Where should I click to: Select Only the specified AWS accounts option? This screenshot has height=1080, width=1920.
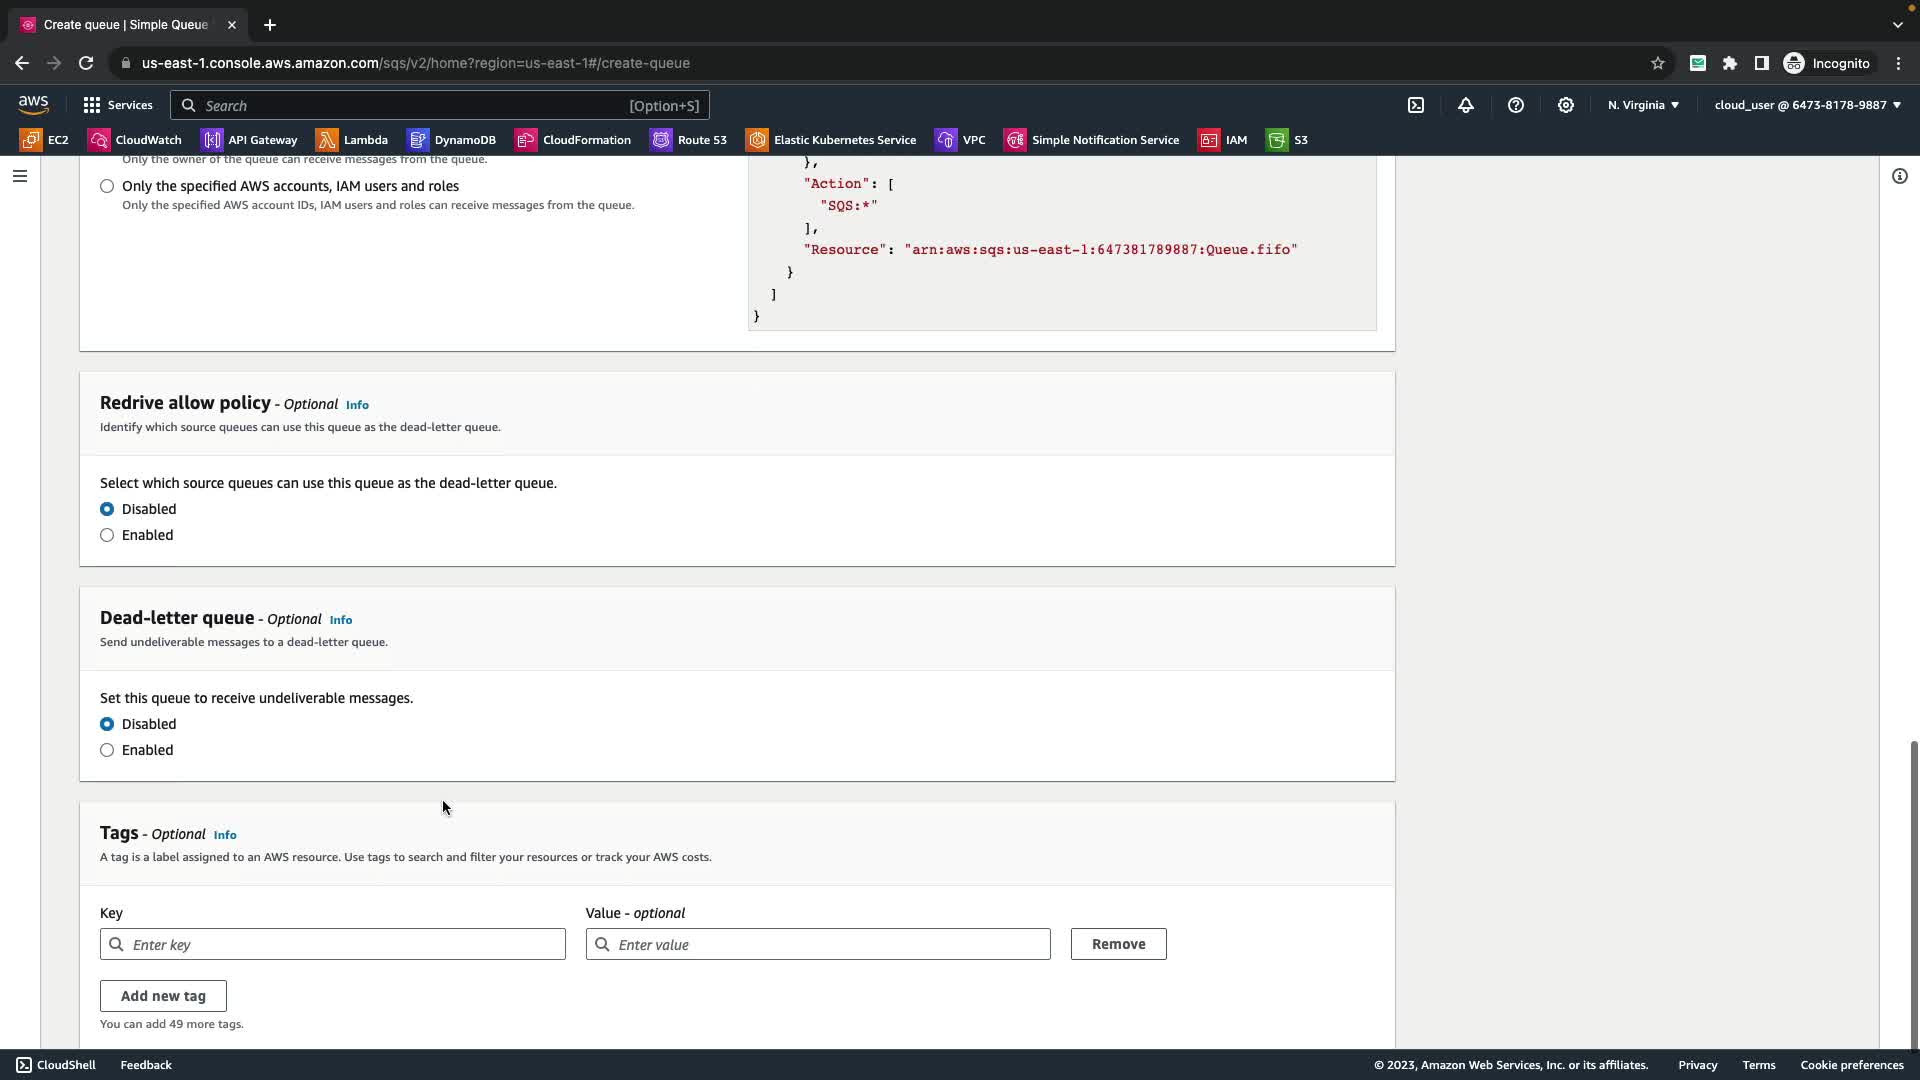[x=107, y=187]
